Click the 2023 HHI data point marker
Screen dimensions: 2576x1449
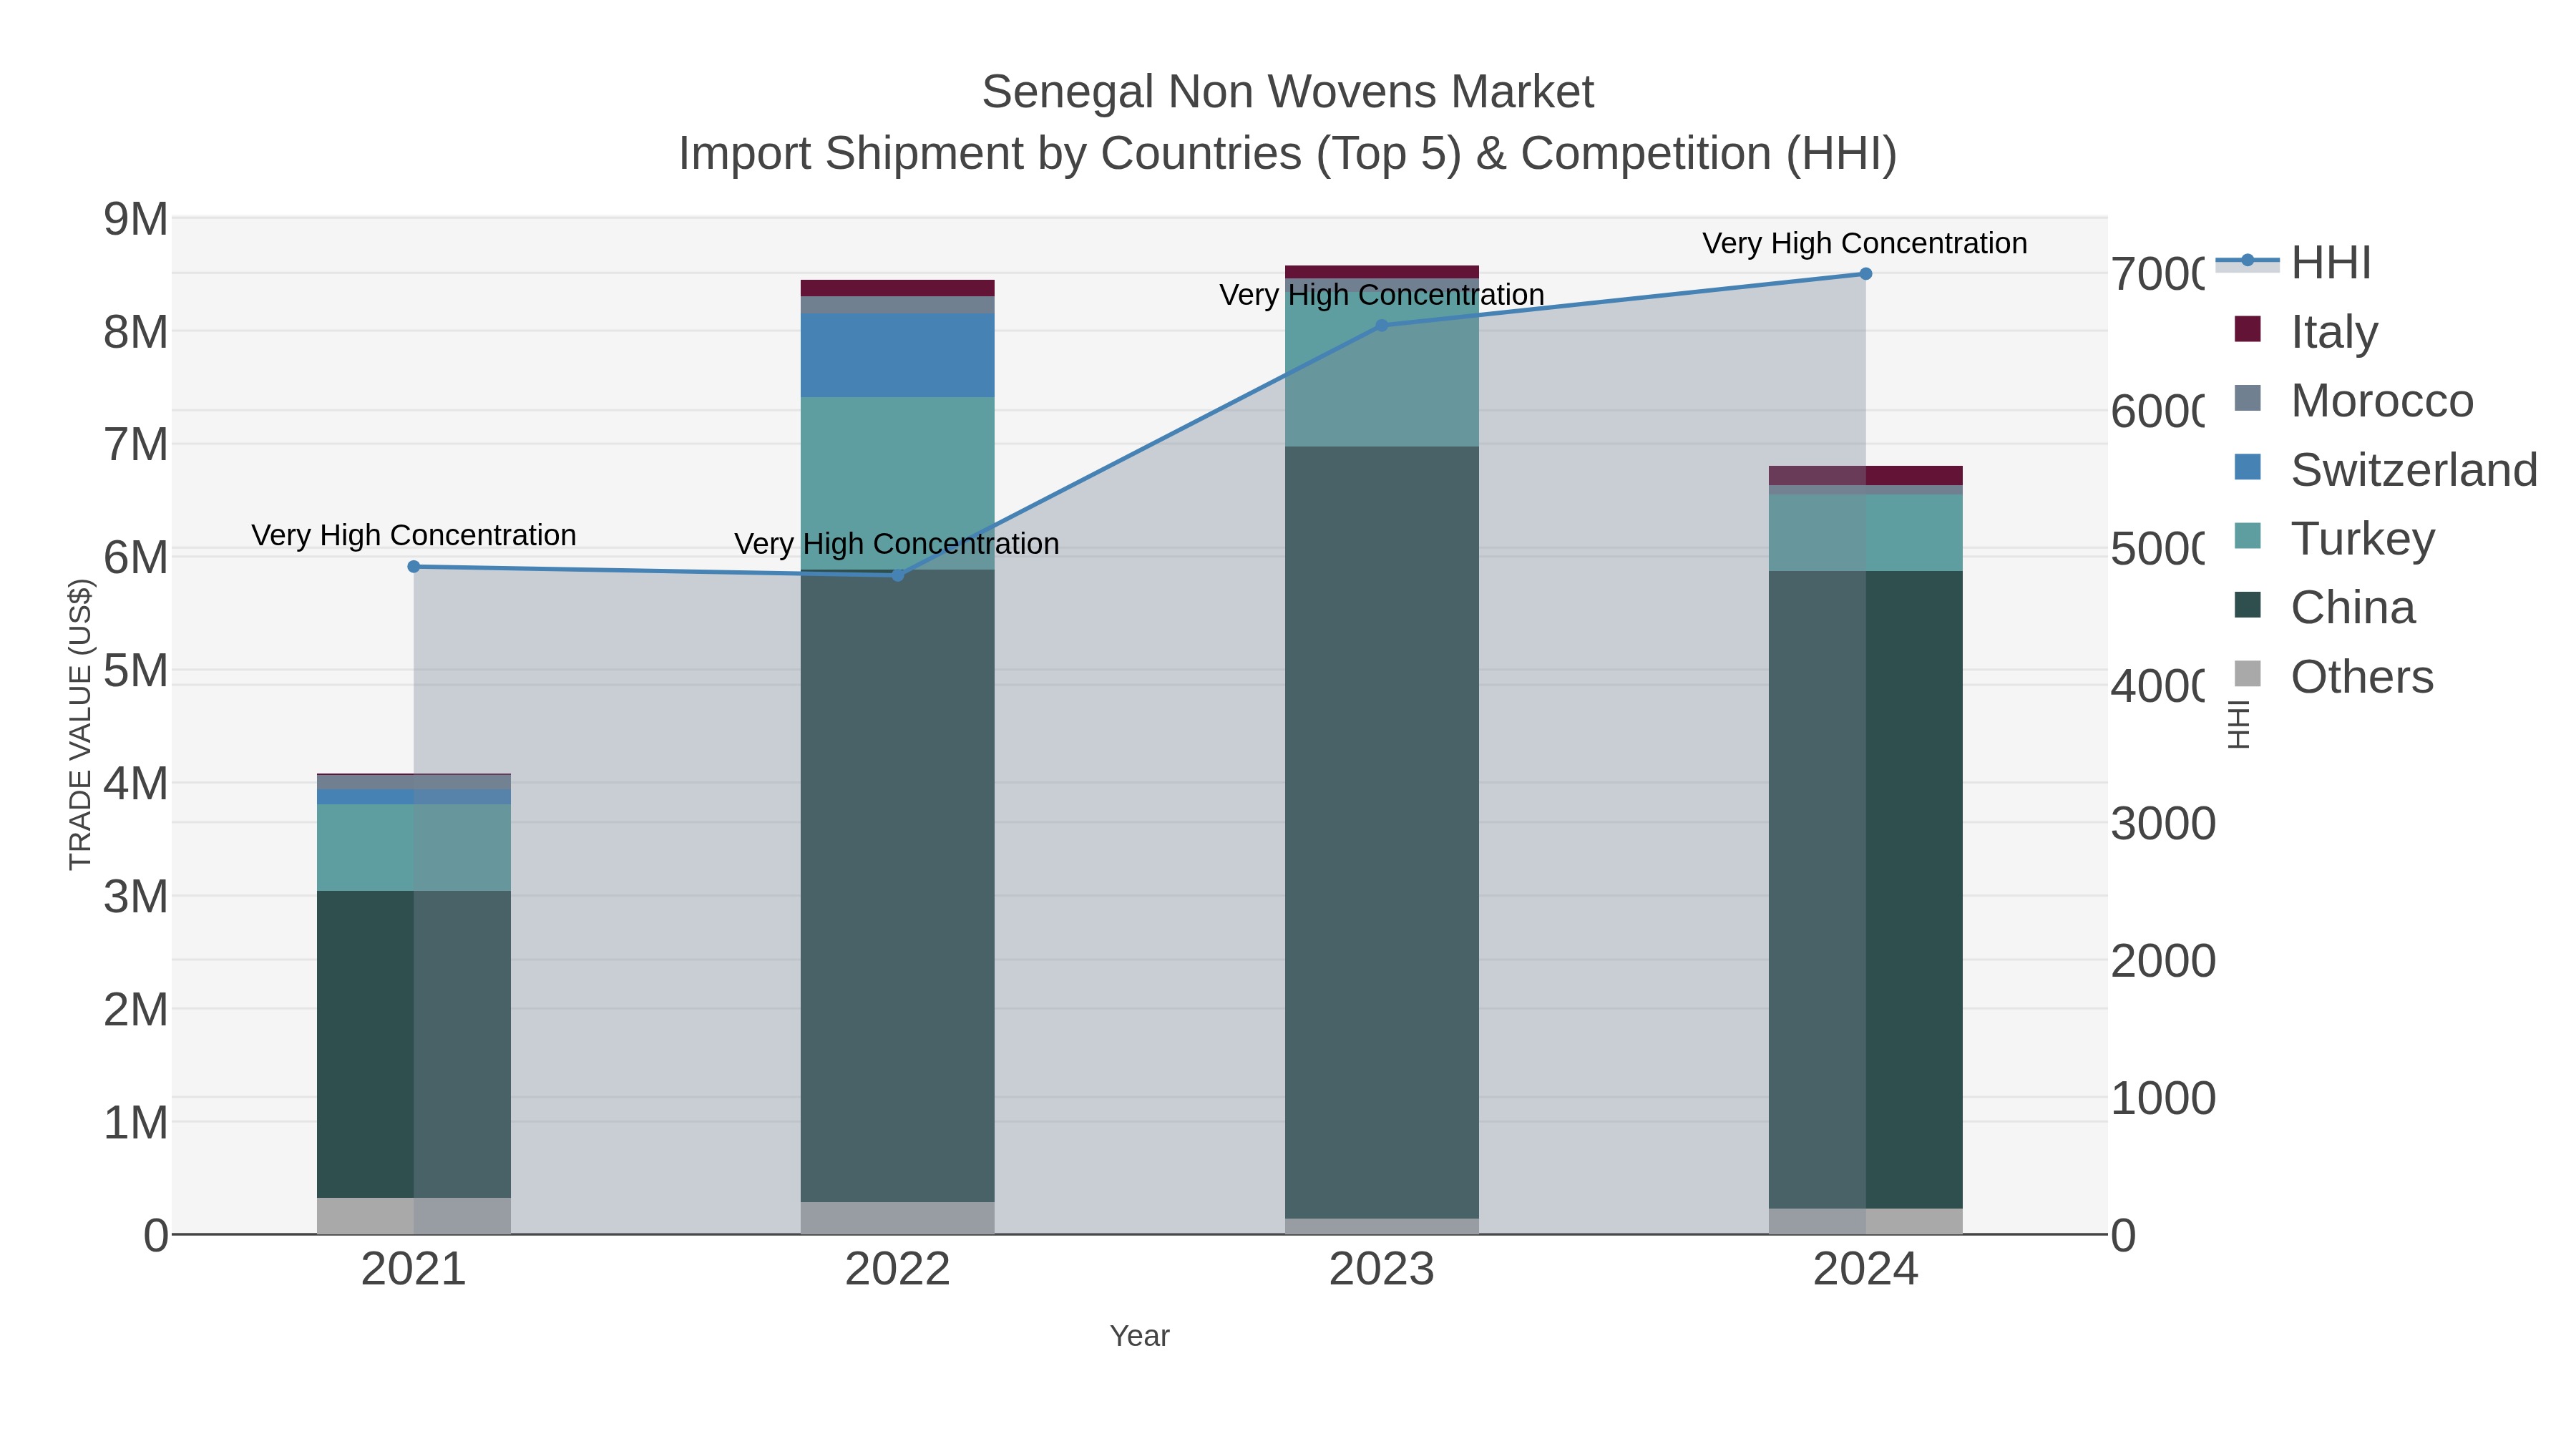click(1382, 325)
